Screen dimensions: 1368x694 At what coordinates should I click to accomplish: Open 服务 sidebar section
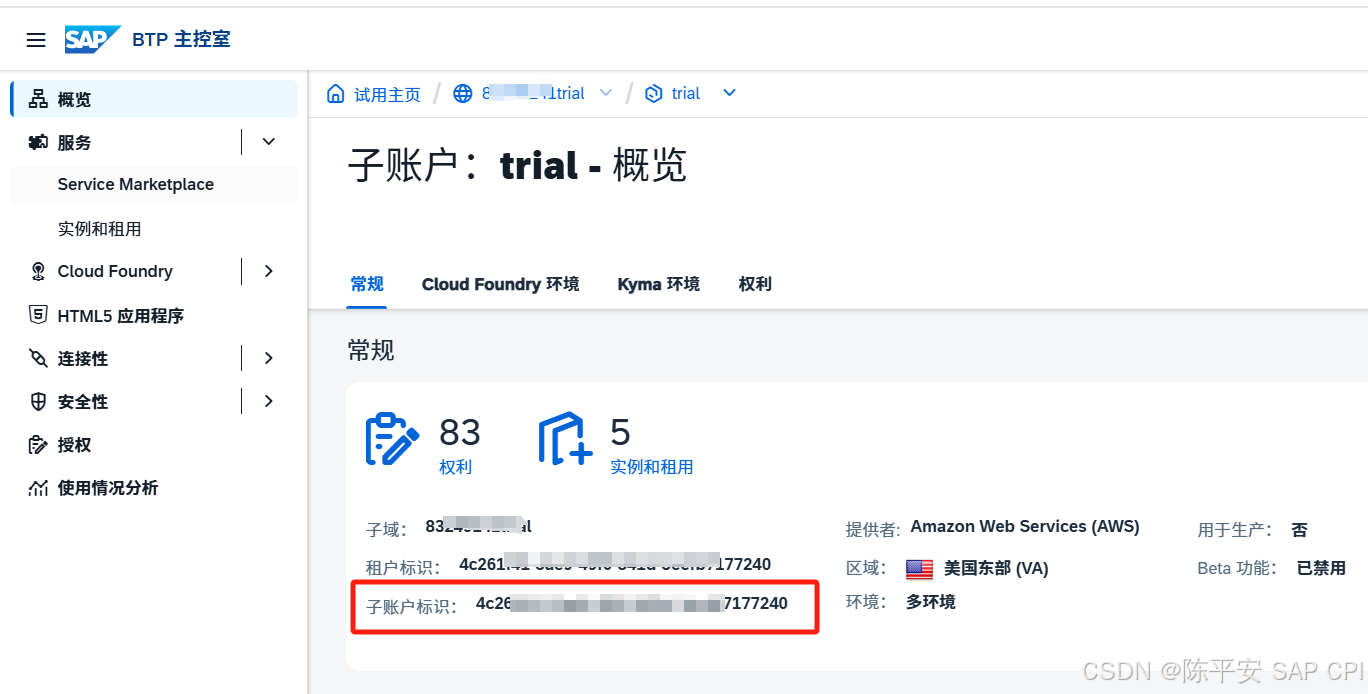[75, 142]
